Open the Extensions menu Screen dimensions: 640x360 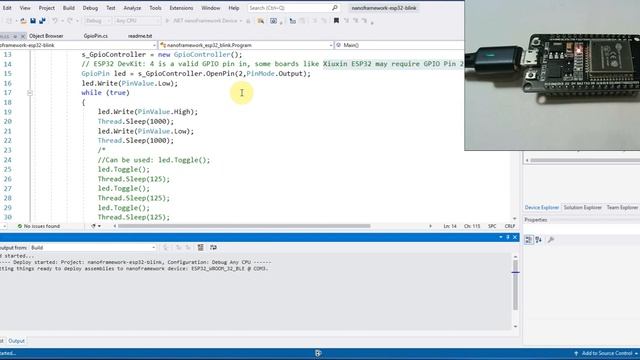point(181,8)
